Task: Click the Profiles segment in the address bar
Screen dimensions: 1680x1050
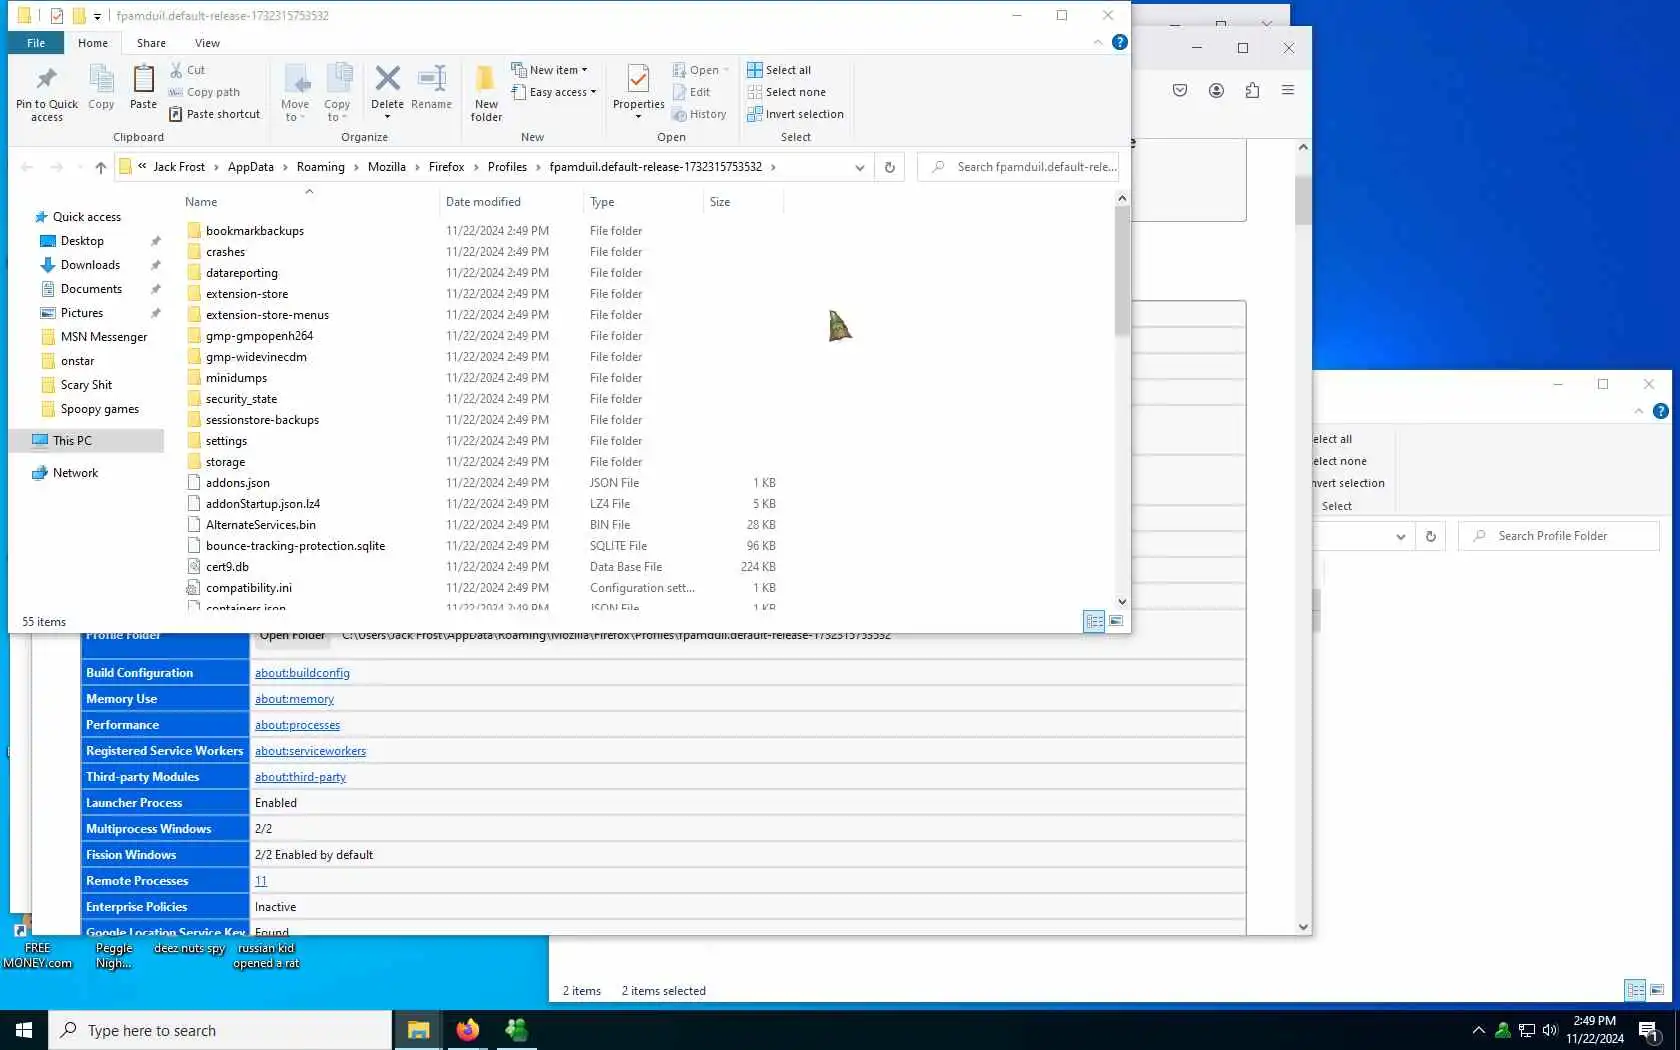Action: pos(507,167)
